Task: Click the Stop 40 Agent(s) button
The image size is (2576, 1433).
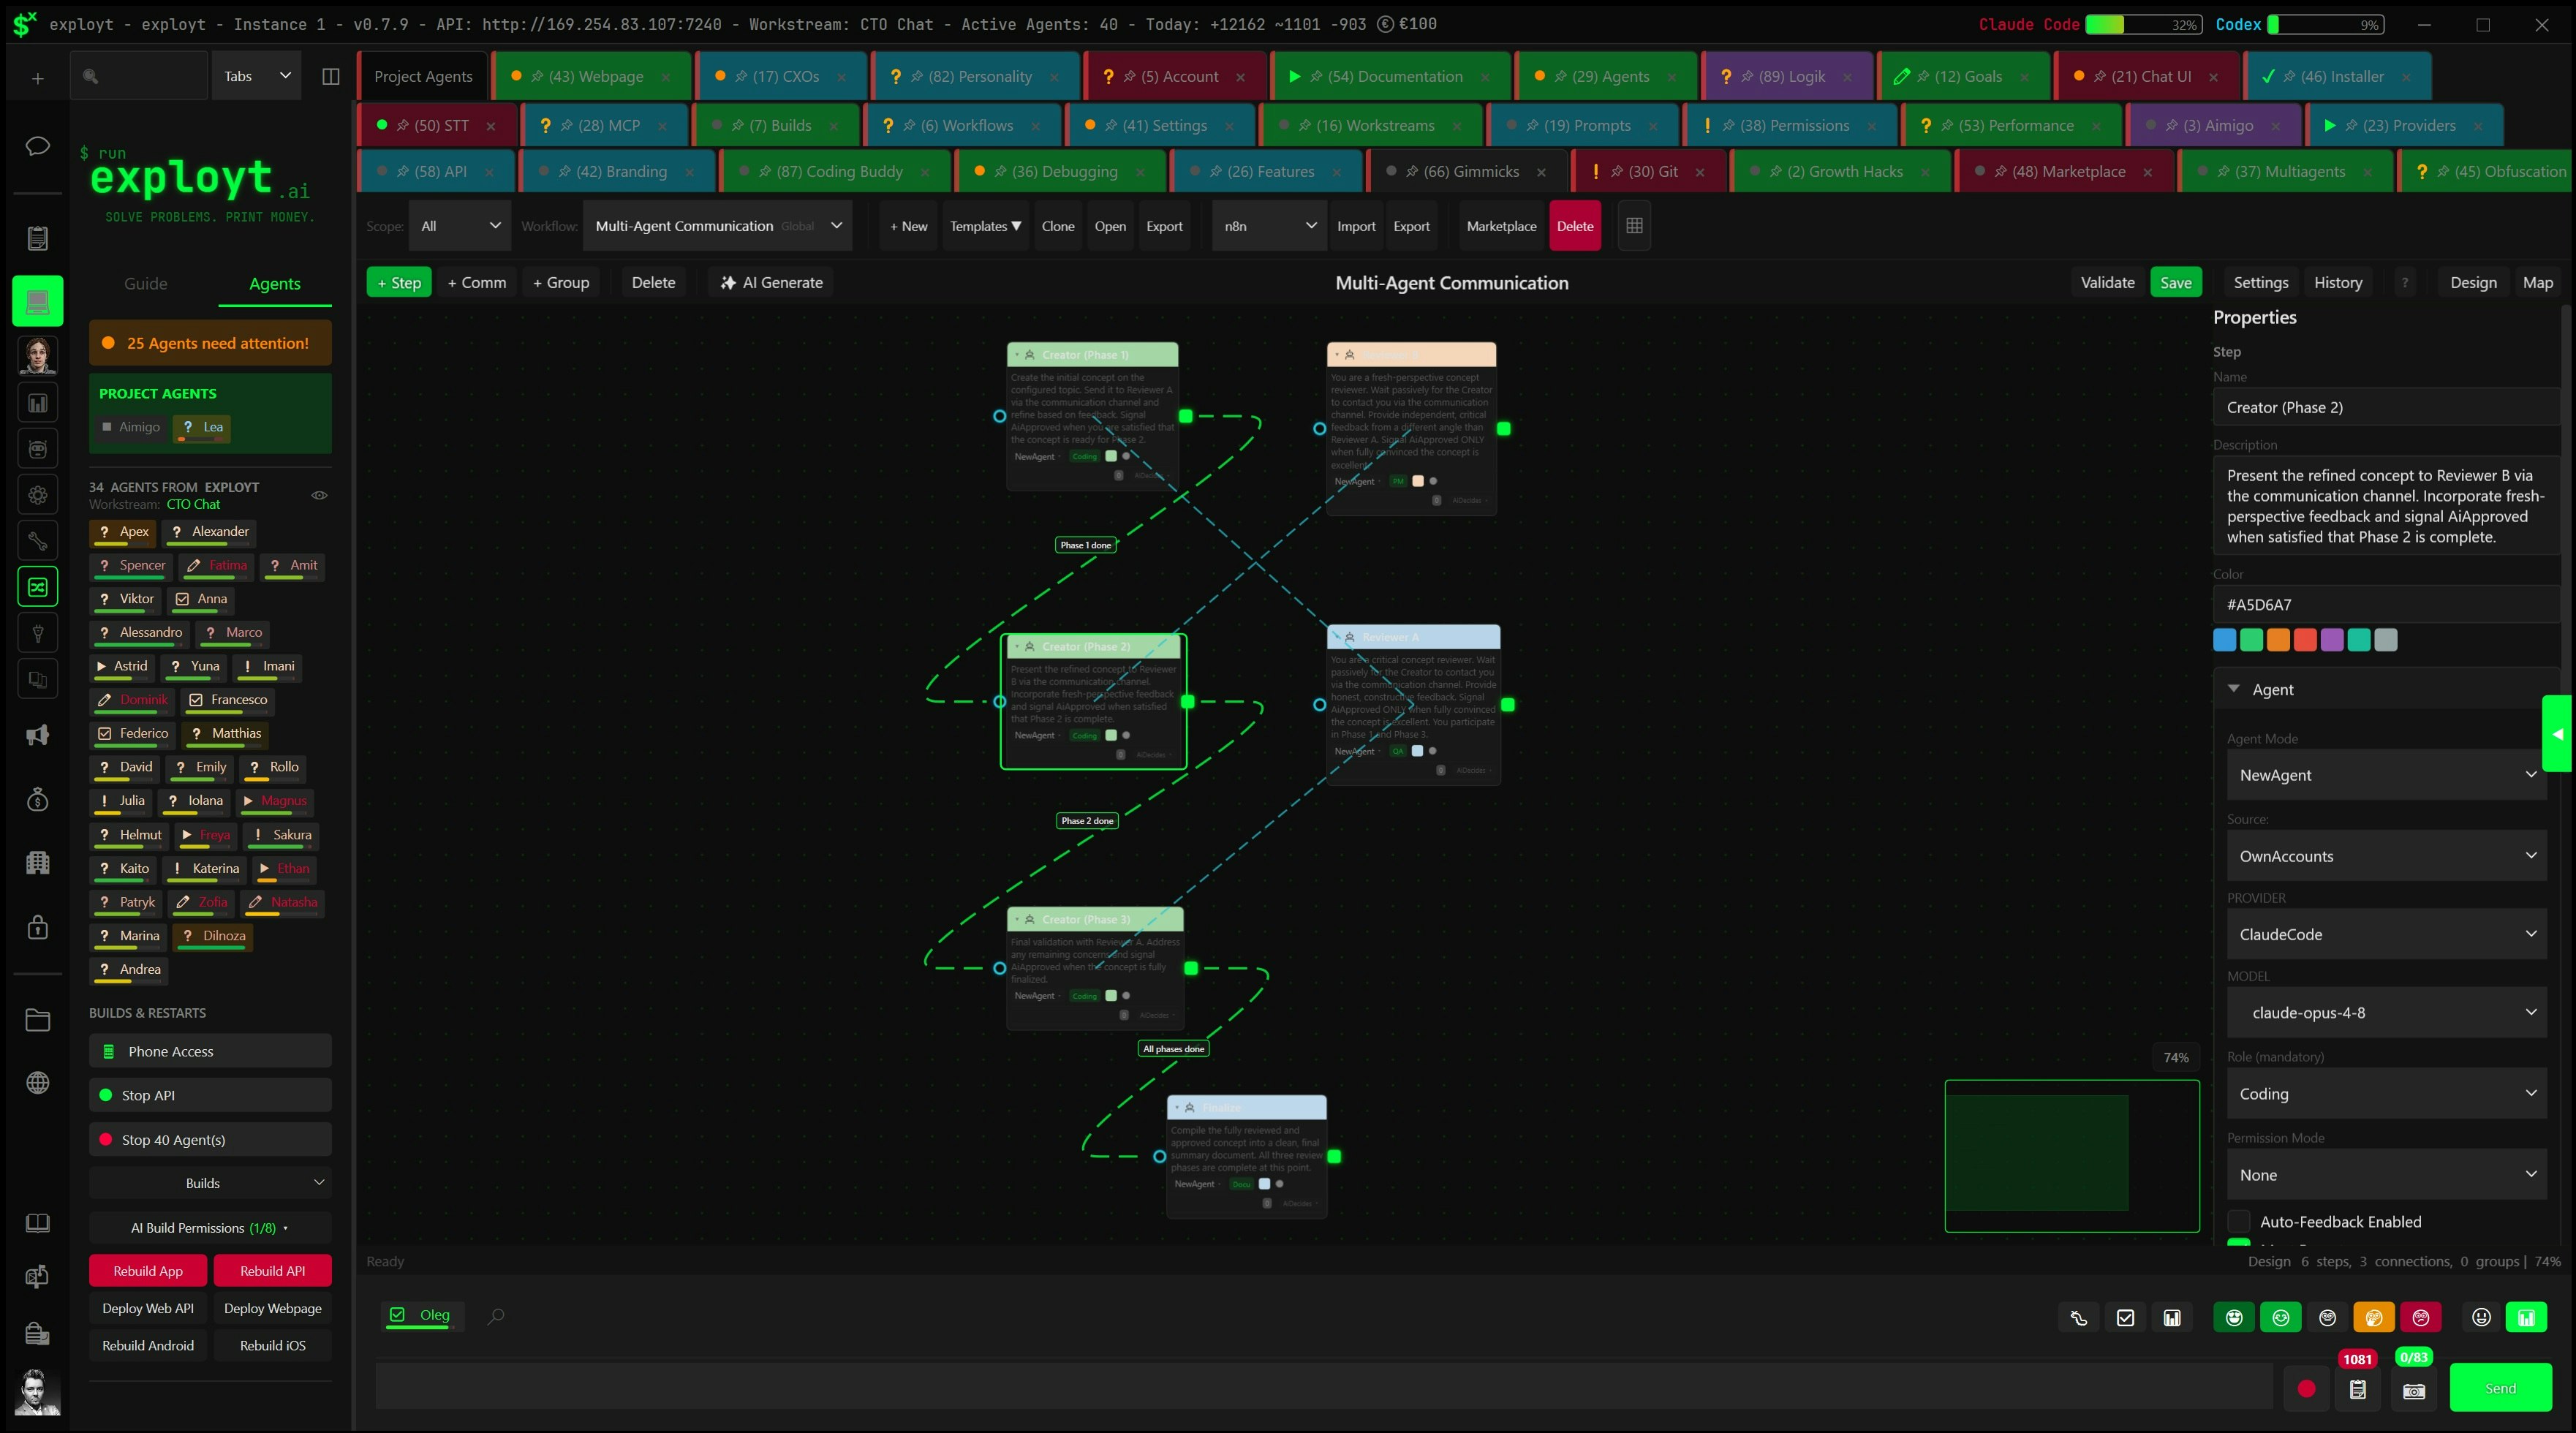Action: (x=210, y=1140)
